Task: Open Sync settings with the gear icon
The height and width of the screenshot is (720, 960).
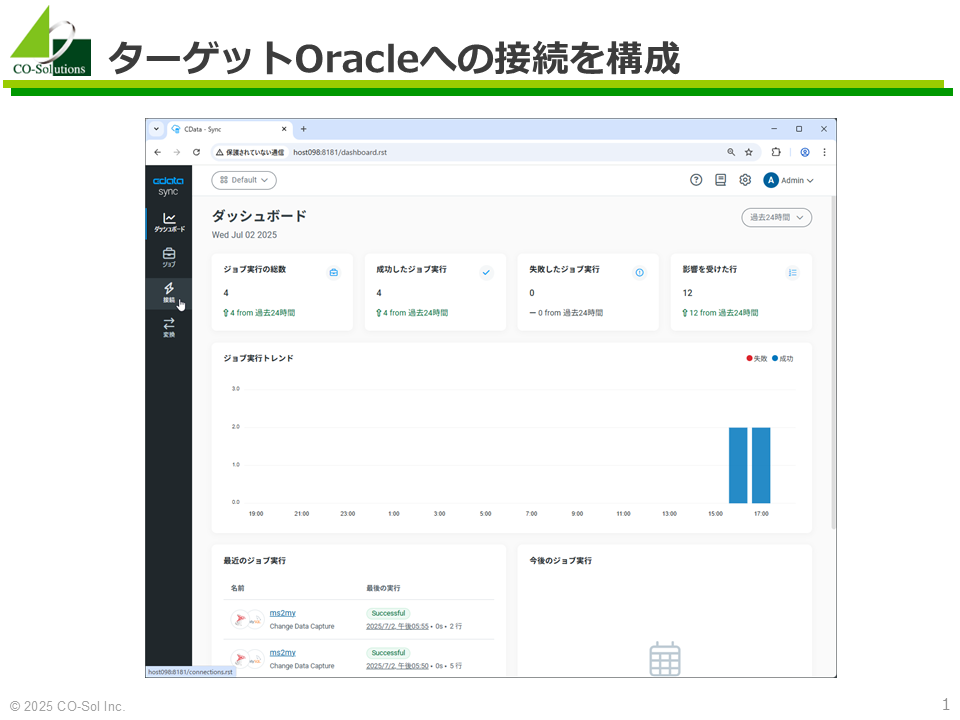Action: coord(745,180)
